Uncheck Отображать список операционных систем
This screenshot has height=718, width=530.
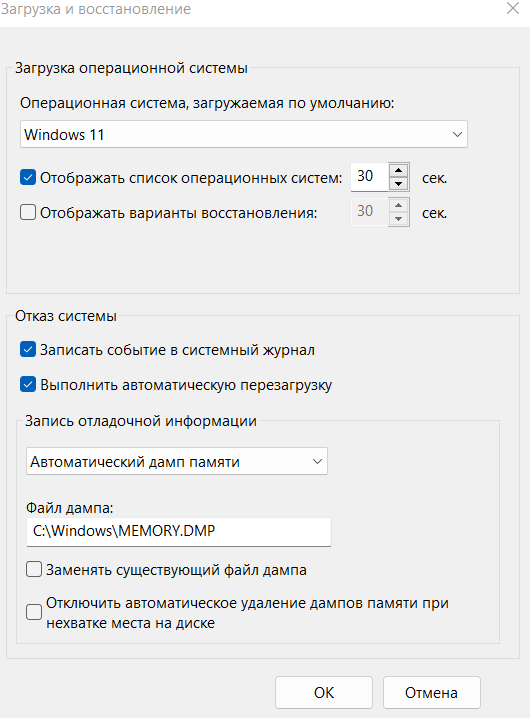pos(28,177)
